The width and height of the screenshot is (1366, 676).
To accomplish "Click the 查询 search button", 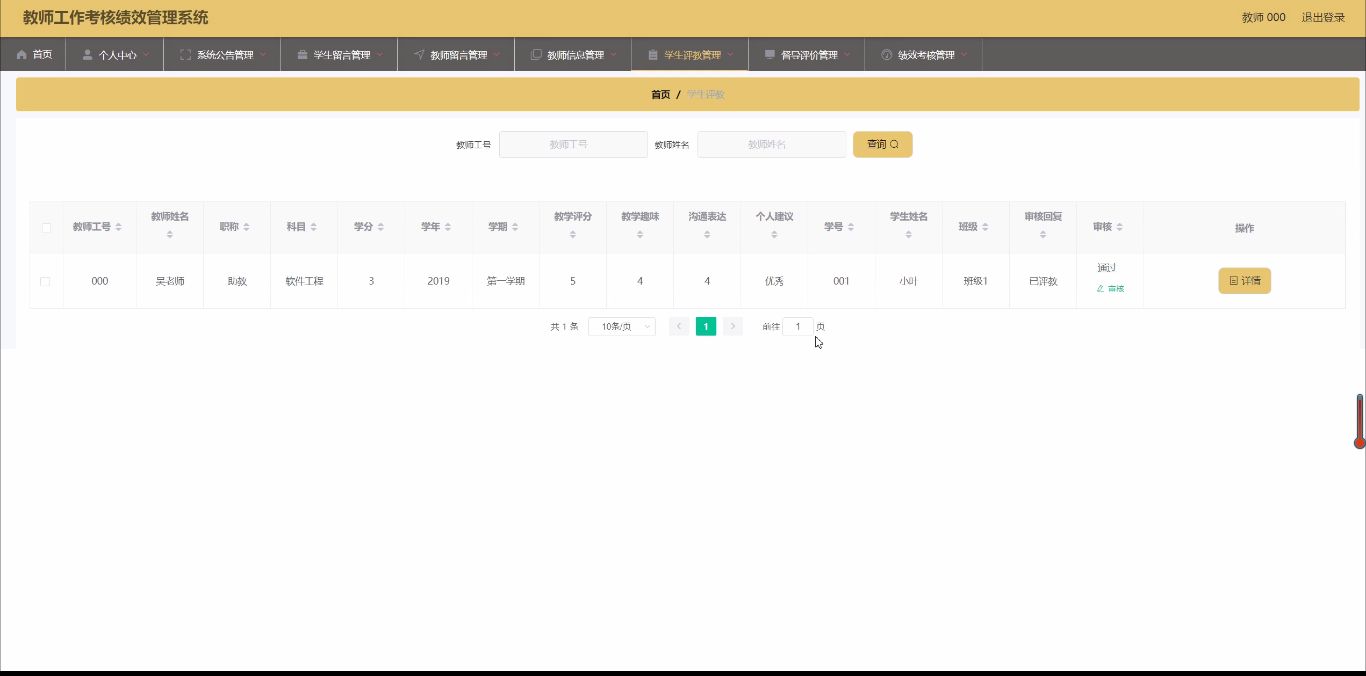I will tap(882, 144).
